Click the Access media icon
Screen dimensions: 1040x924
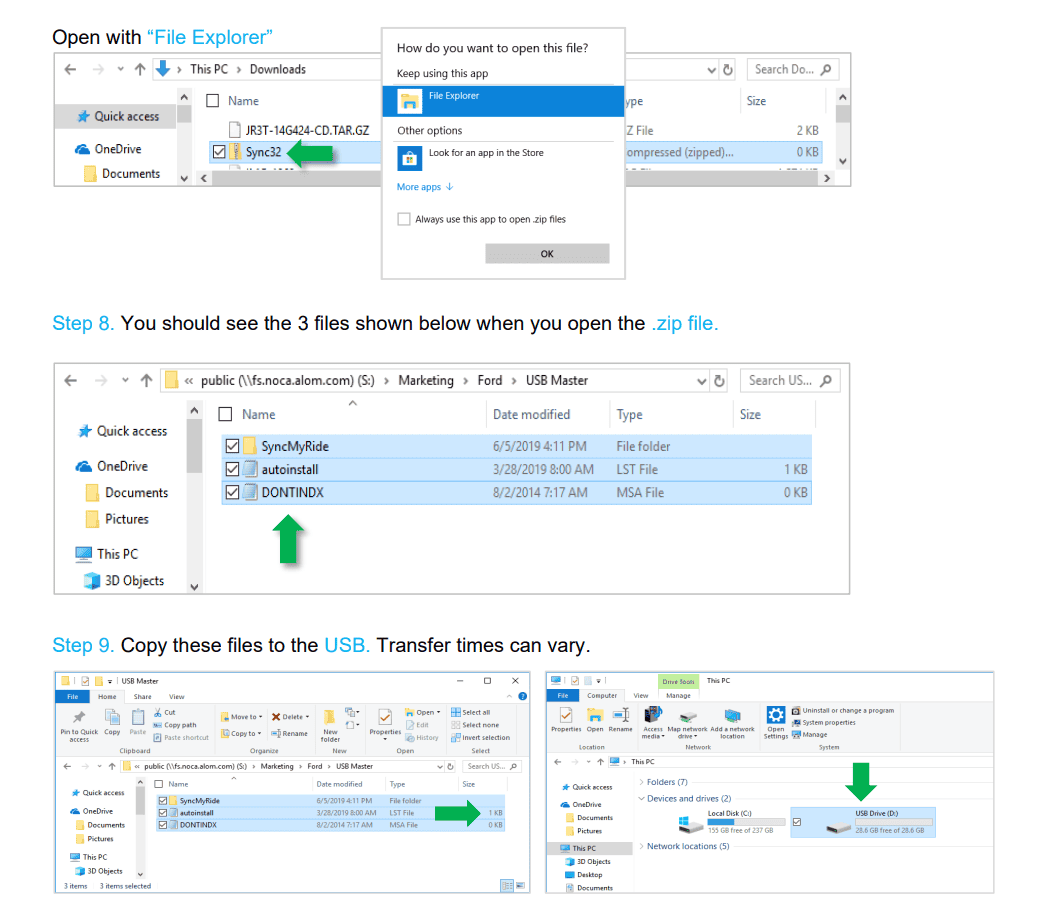(x=653, y=716)
